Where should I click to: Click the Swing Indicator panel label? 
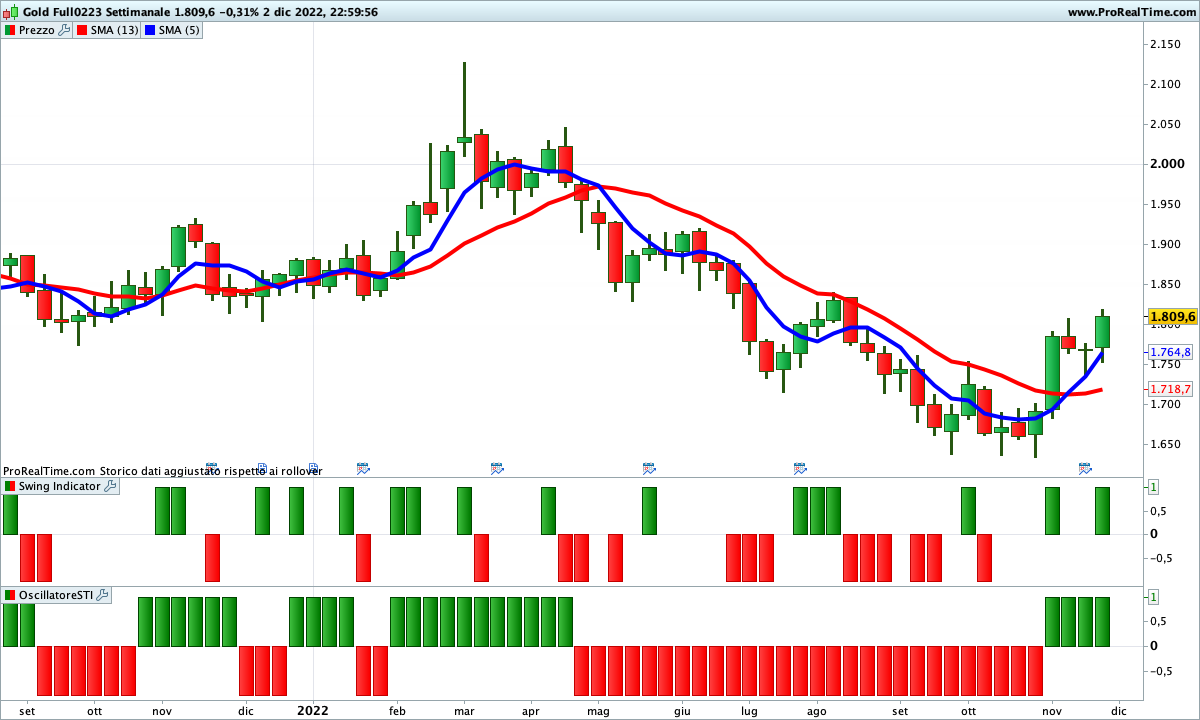(60, 486)
